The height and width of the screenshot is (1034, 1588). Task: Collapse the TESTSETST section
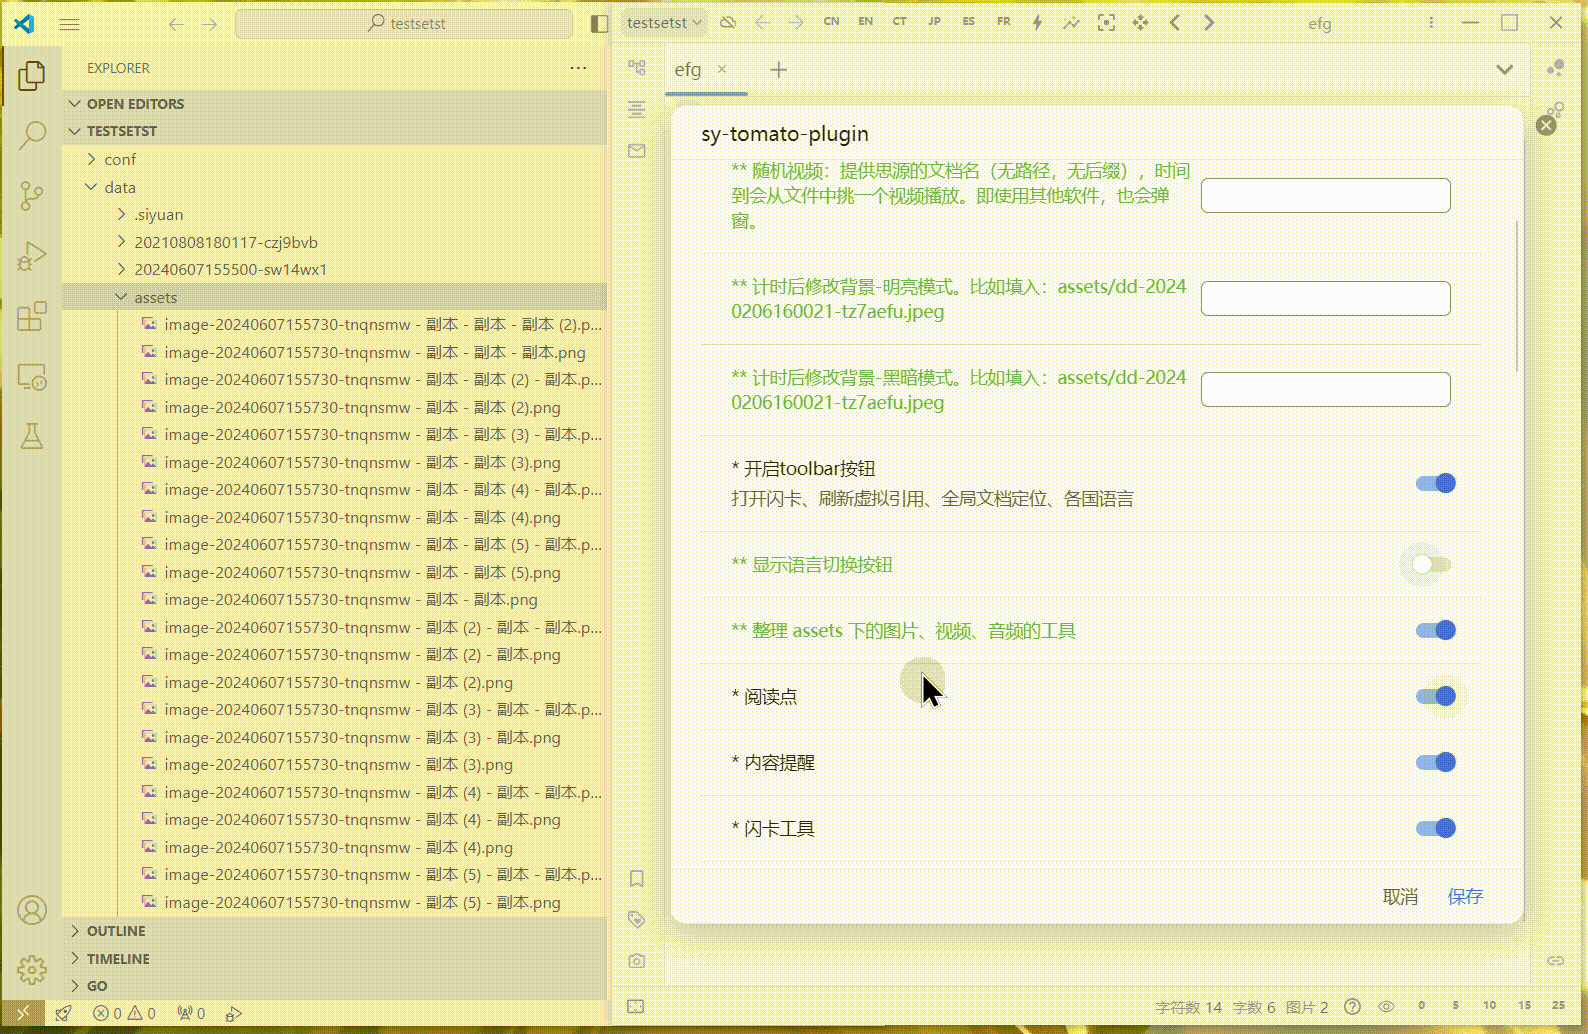click(x=335, y=131)
